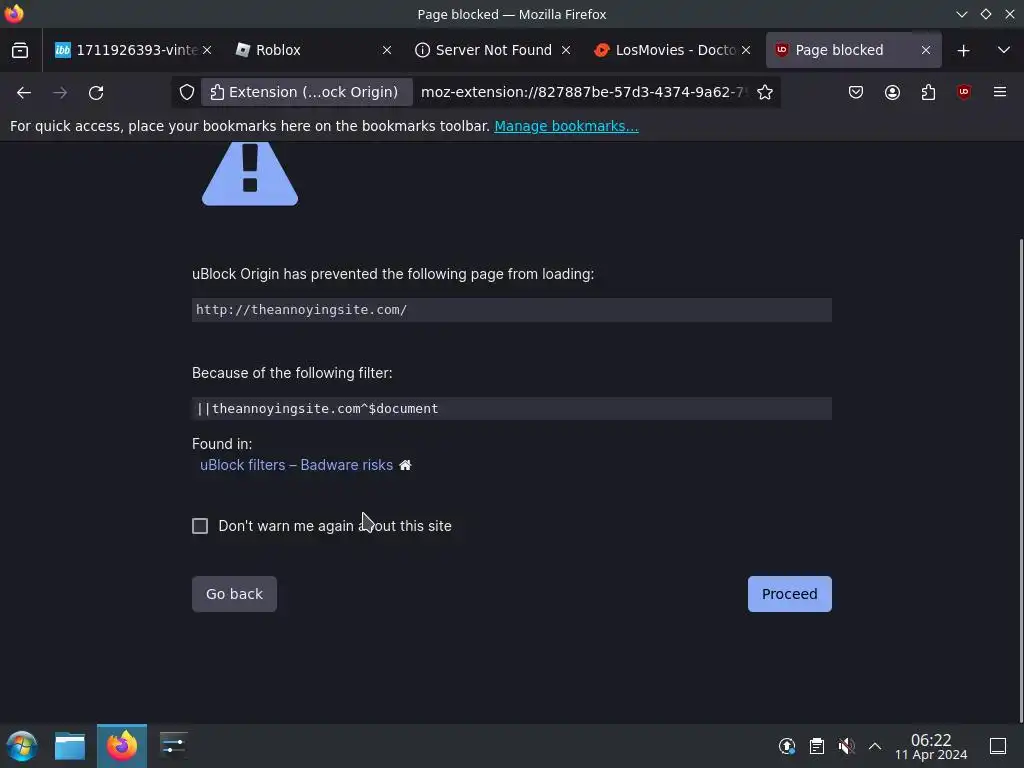This screenshot has height=768, width=1024.
Task: Open the Manage bookmarks link
Action: tap(566, 126)
